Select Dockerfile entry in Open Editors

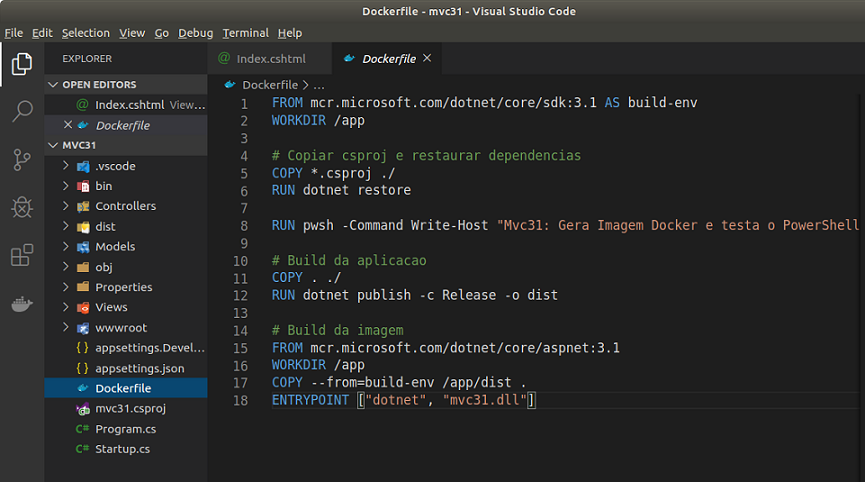click(126, 125)
